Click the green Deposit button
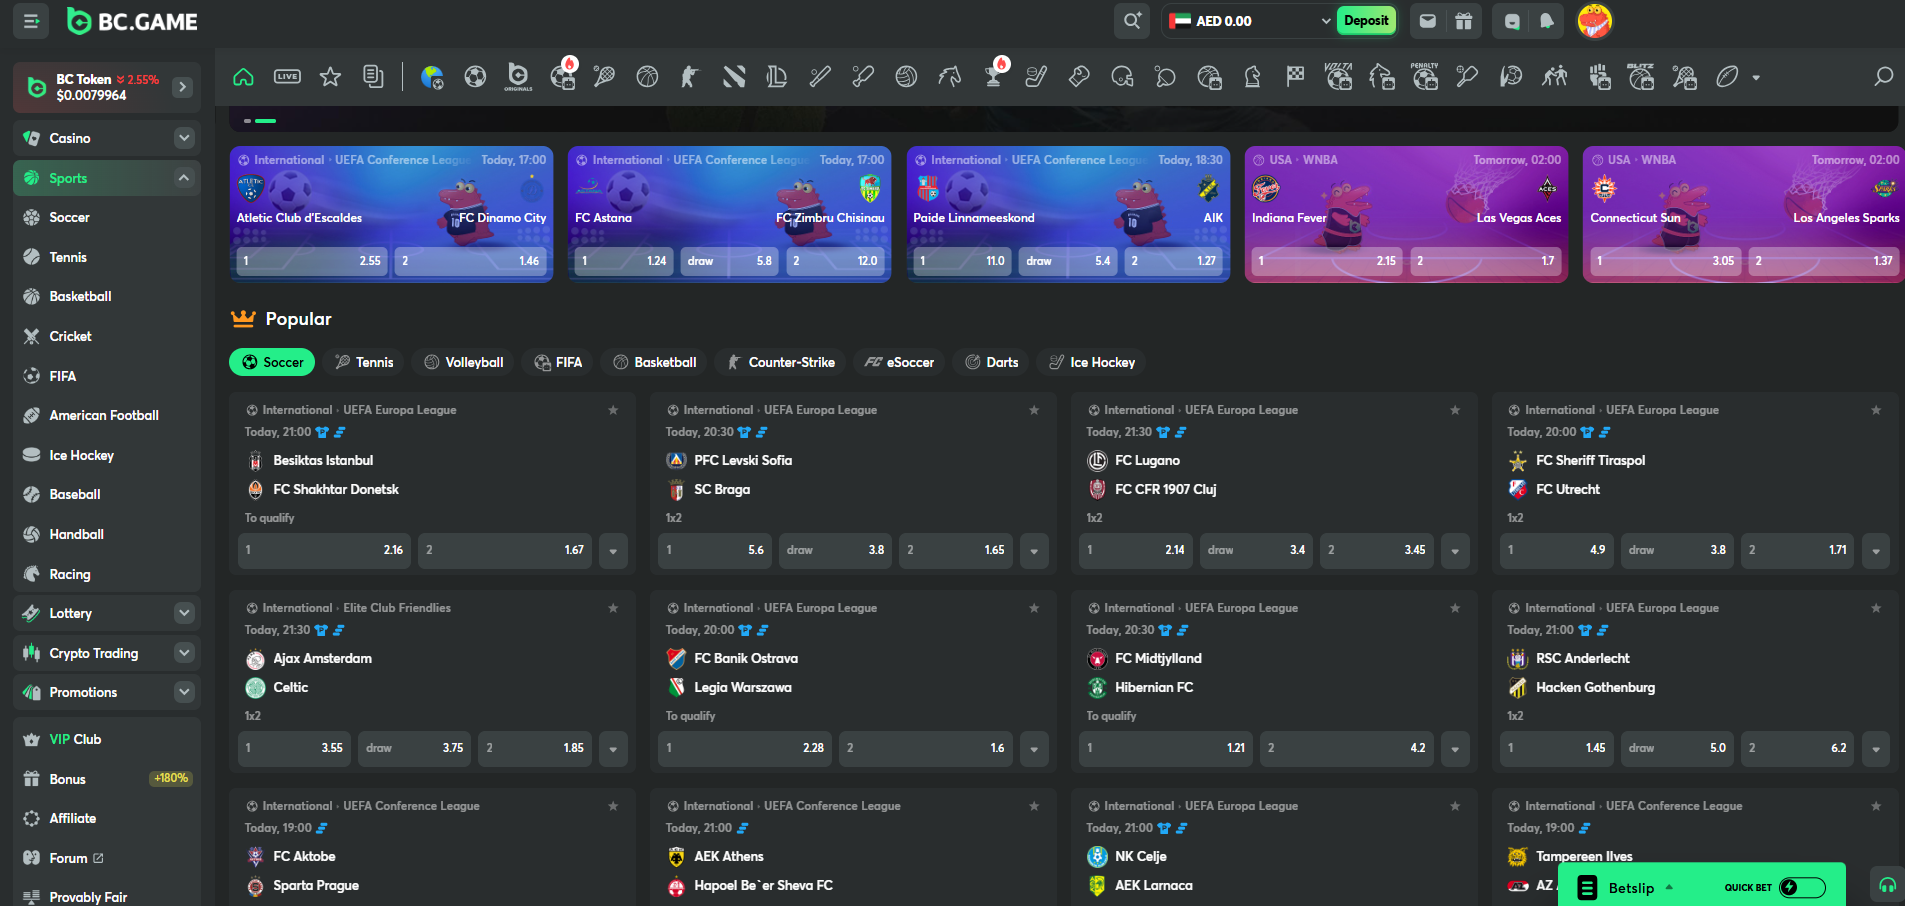This screenshot has width=1905, height=906. coord(1366,21)
